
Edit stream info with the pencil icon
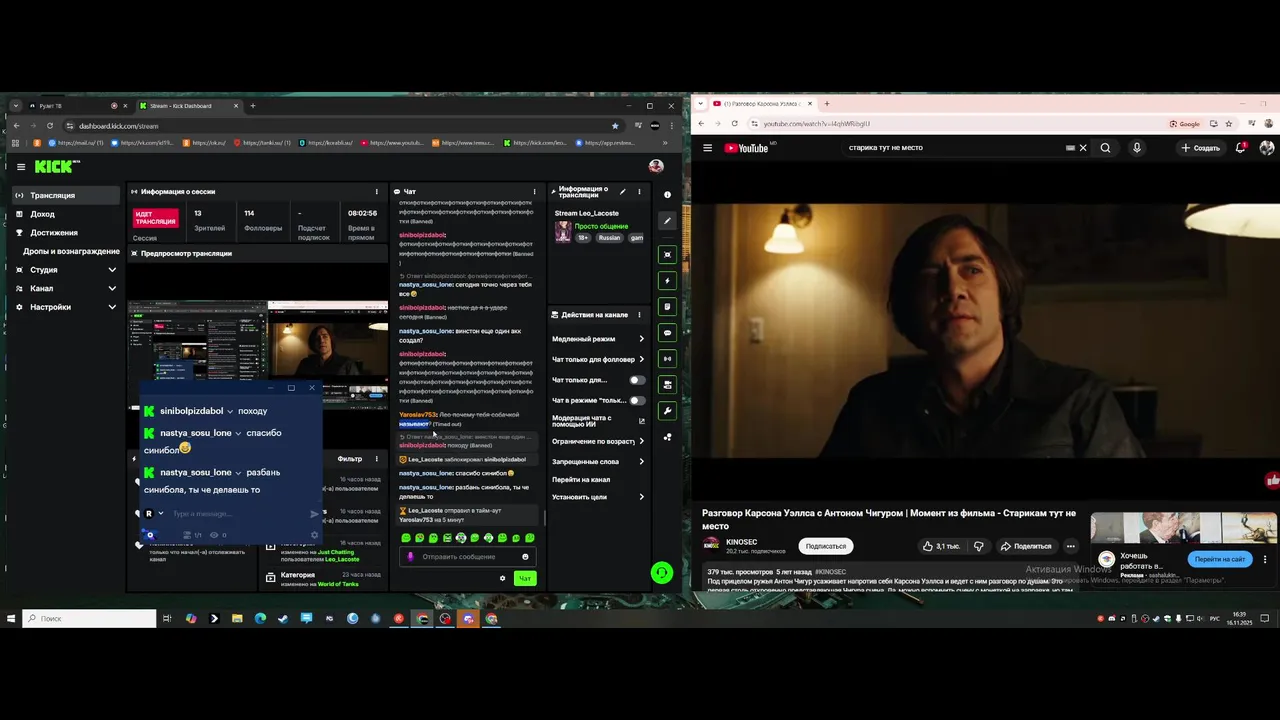pyautogui.click(x=622, y=191)
